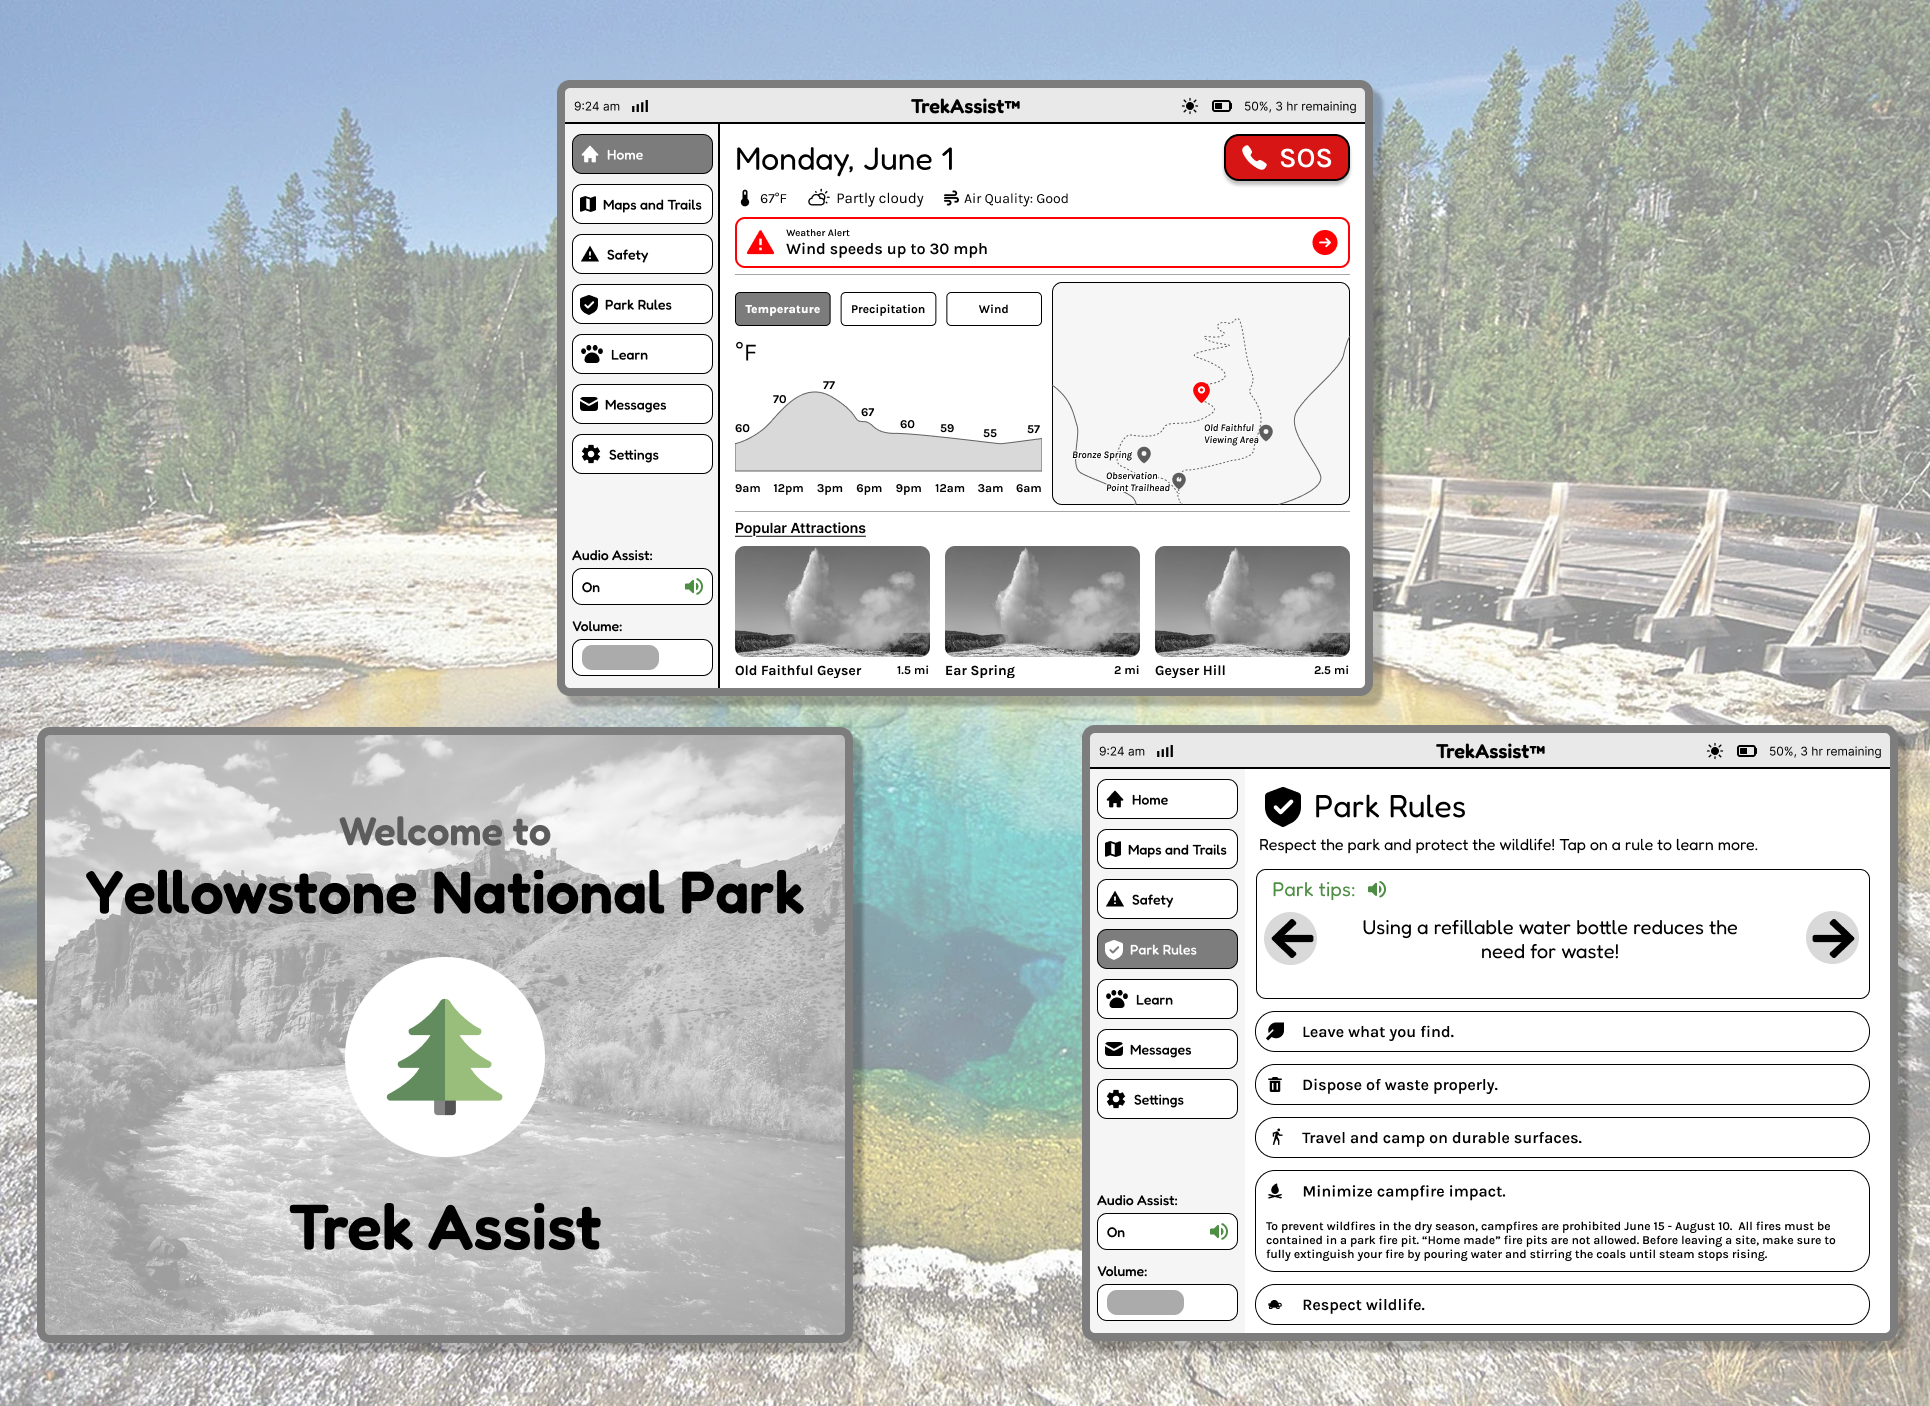Switch Audio Assist off in Park Rules sidebar
Screen dimensions: 1930x1406
coord(1166,1231)
